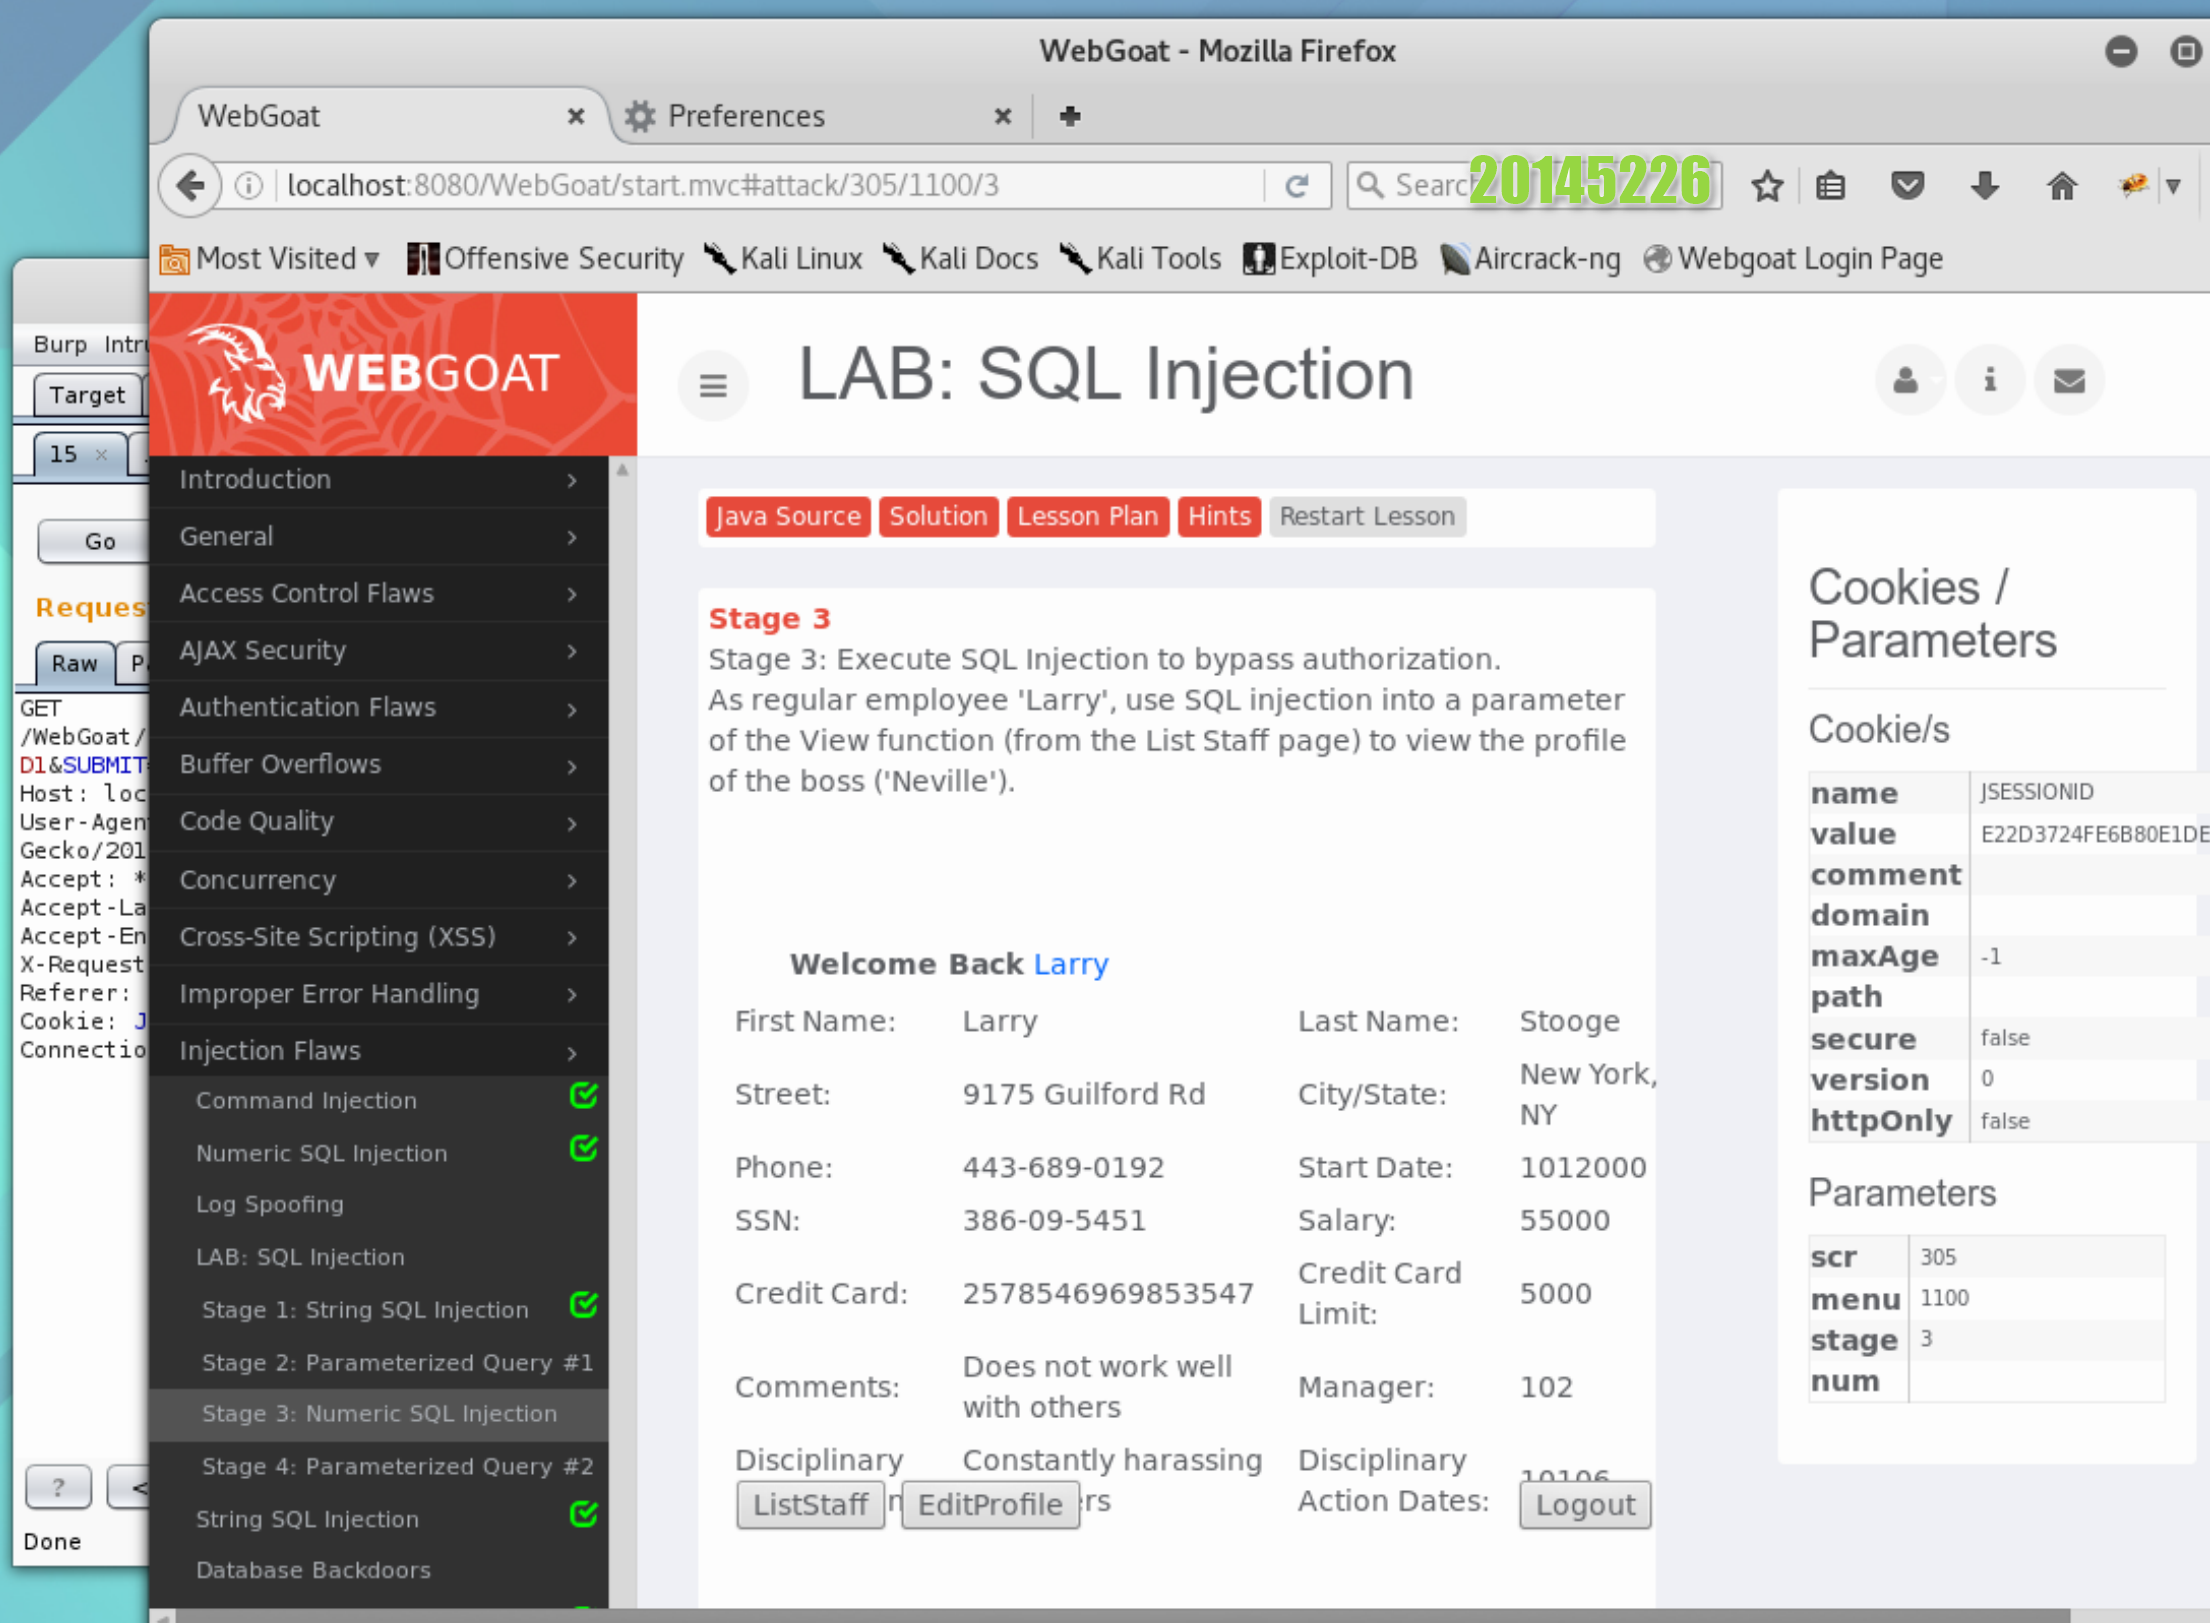Click the Solution button
Screen dimensions: 2210x1623
[938, 517]
